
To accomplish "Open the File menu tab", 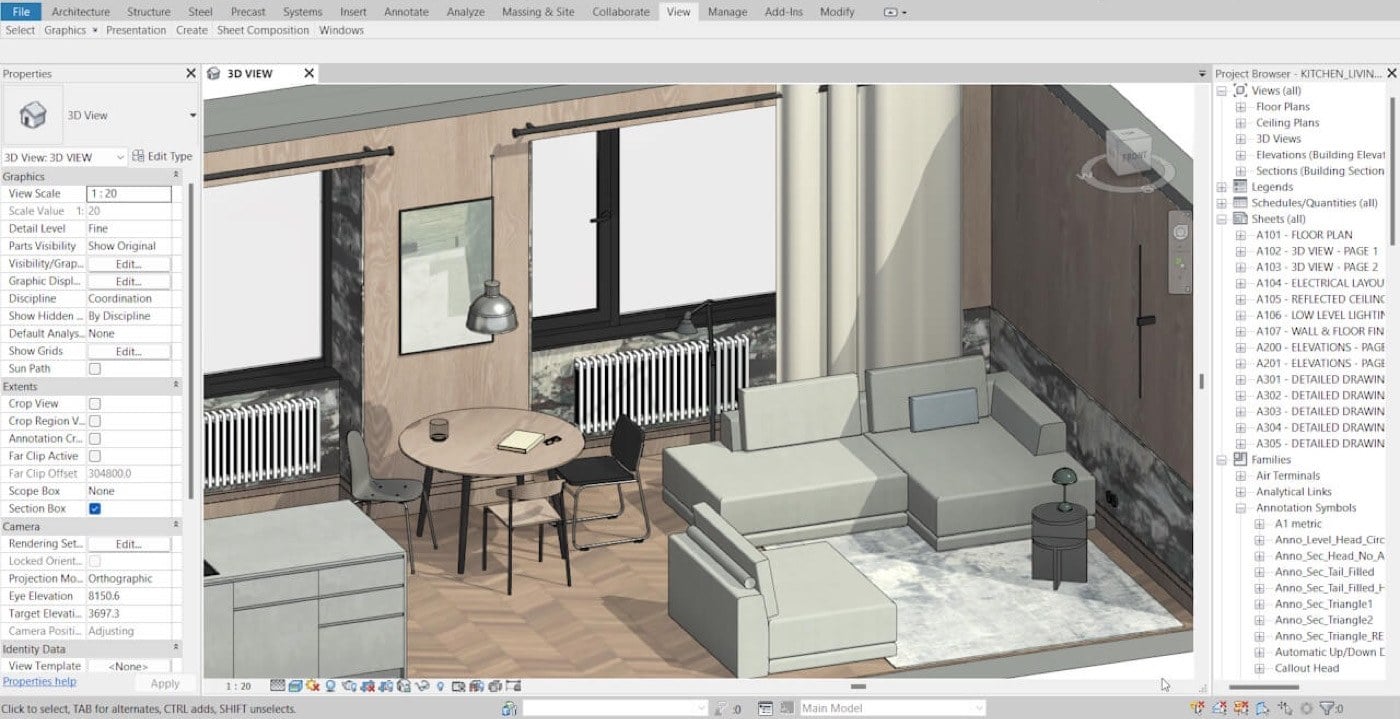I will click(21, 12).
